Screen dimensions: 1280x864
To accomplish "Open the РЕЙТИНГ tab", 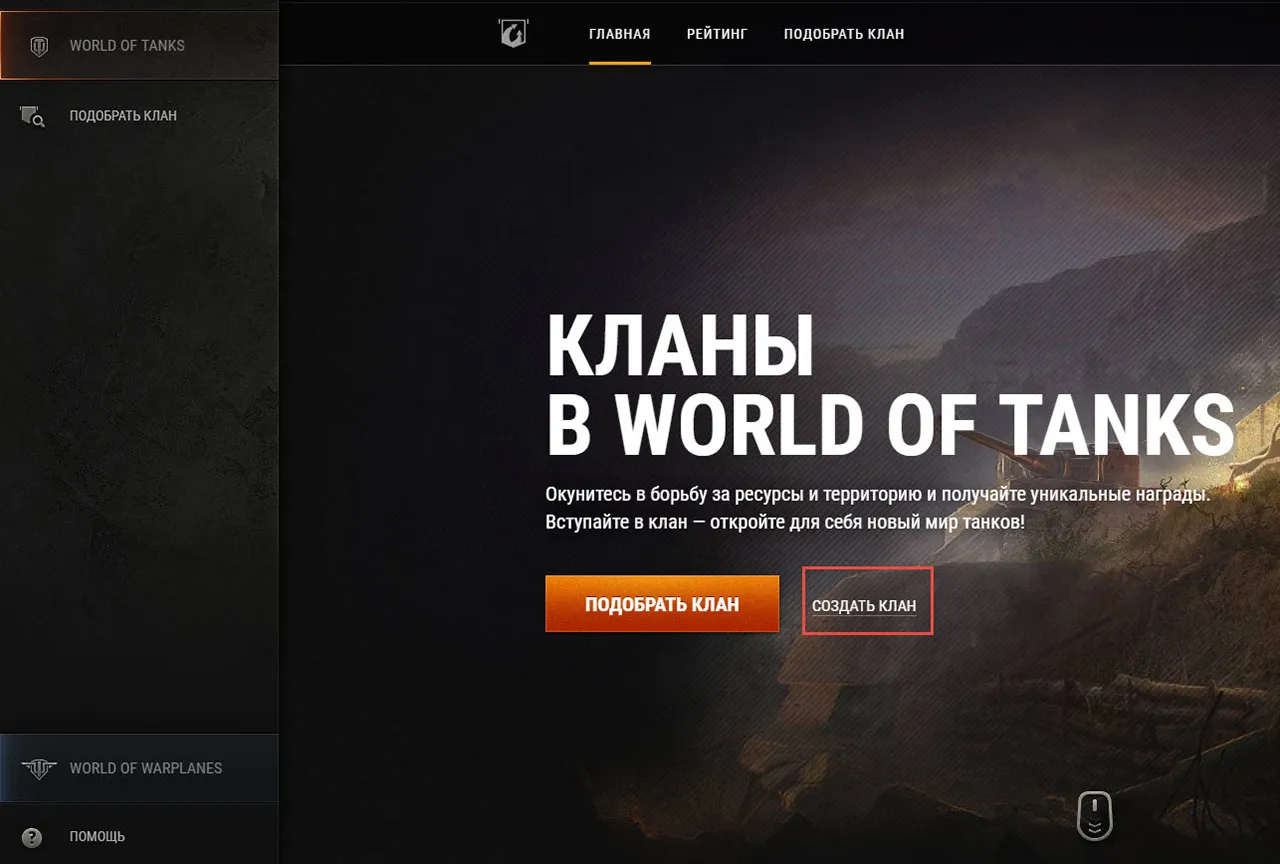I will coord(717,34).
